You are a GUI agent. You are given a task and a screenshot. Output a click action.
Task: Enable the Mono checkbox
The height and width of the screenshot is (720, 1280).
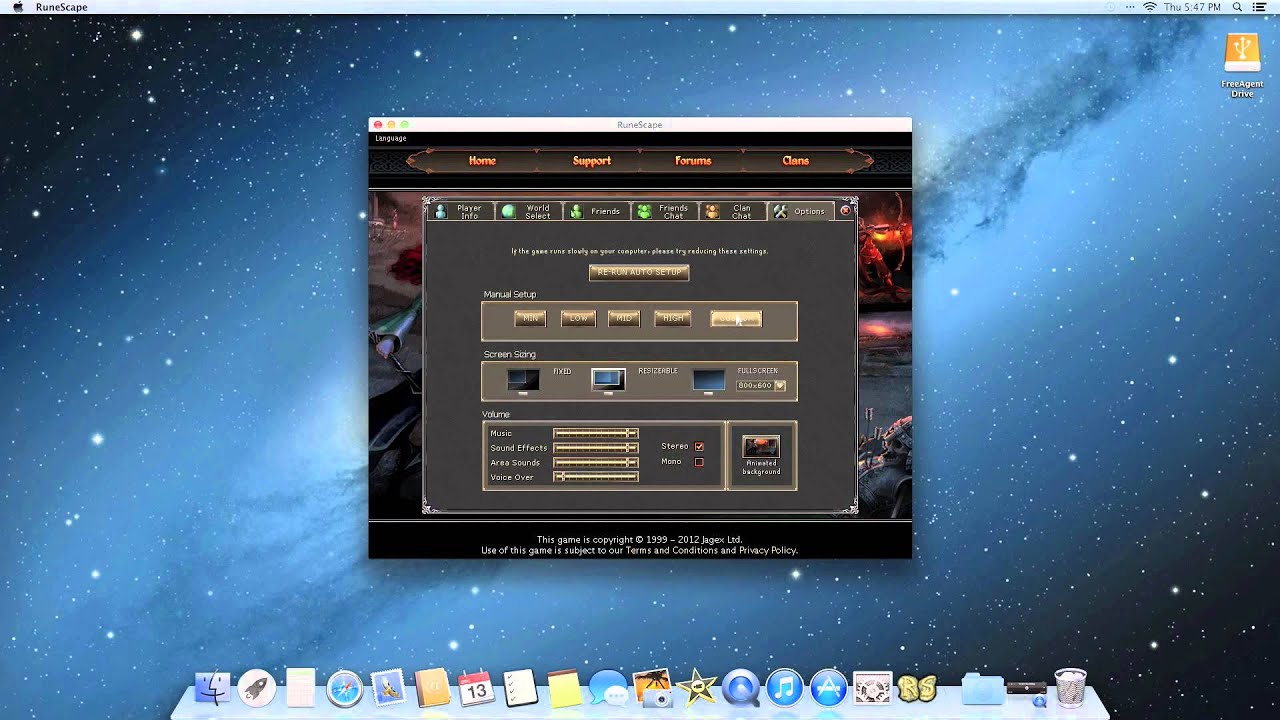click(x=699, y=462)
